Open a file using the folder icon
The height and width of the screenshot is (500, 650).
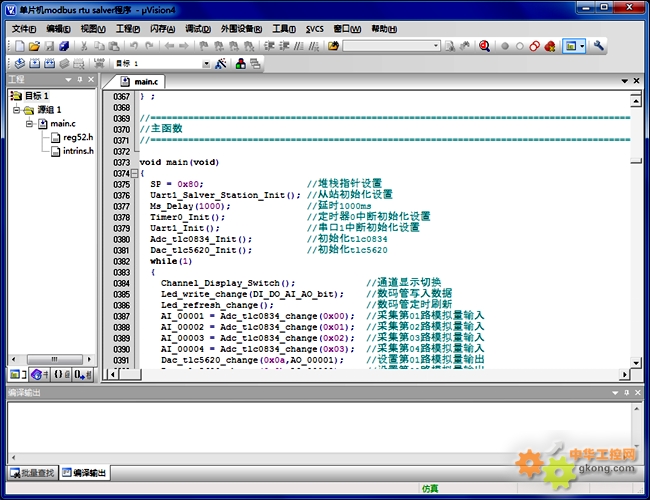click(34, 46)
